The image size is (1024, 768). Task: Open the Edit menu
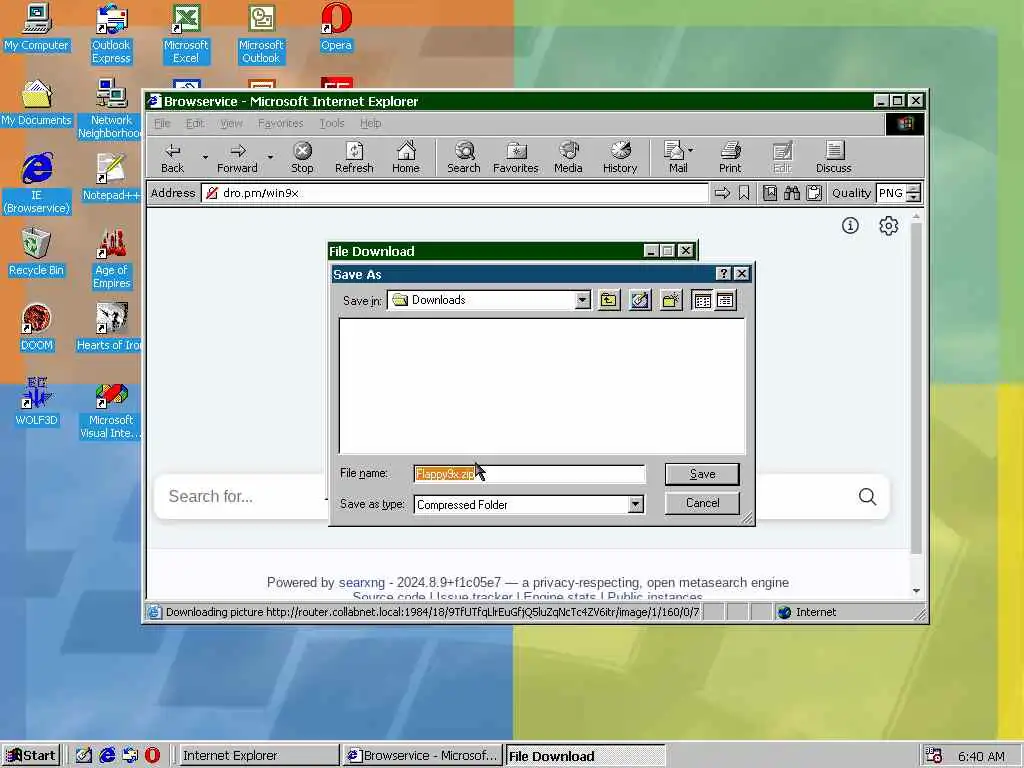[195, 123]
